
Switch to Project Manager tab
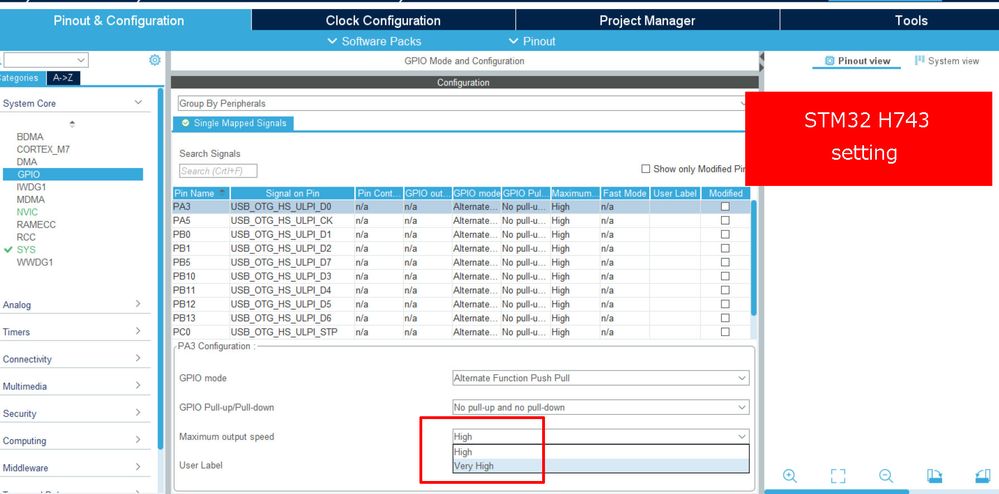coord(647,20)
